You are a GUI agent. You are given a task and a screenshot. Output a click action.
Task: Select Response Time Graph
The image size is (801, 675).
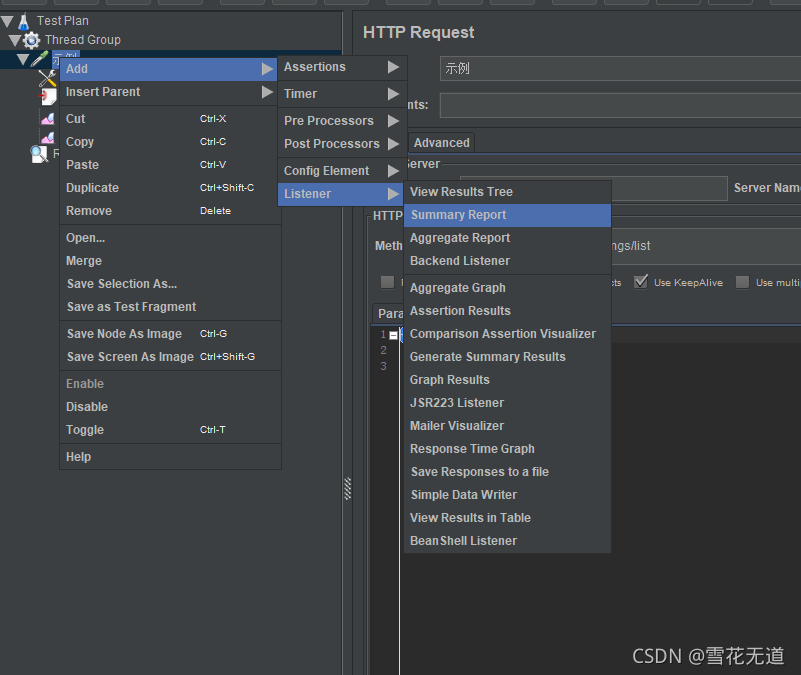pos(507,449)
